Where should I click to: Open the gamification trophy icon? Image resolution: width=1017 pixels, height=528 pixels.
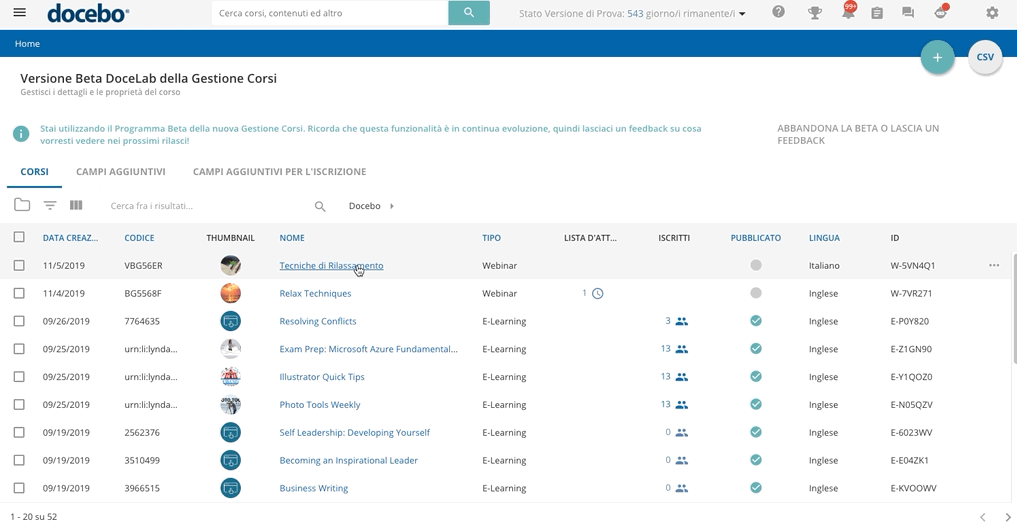coord(815,13)
